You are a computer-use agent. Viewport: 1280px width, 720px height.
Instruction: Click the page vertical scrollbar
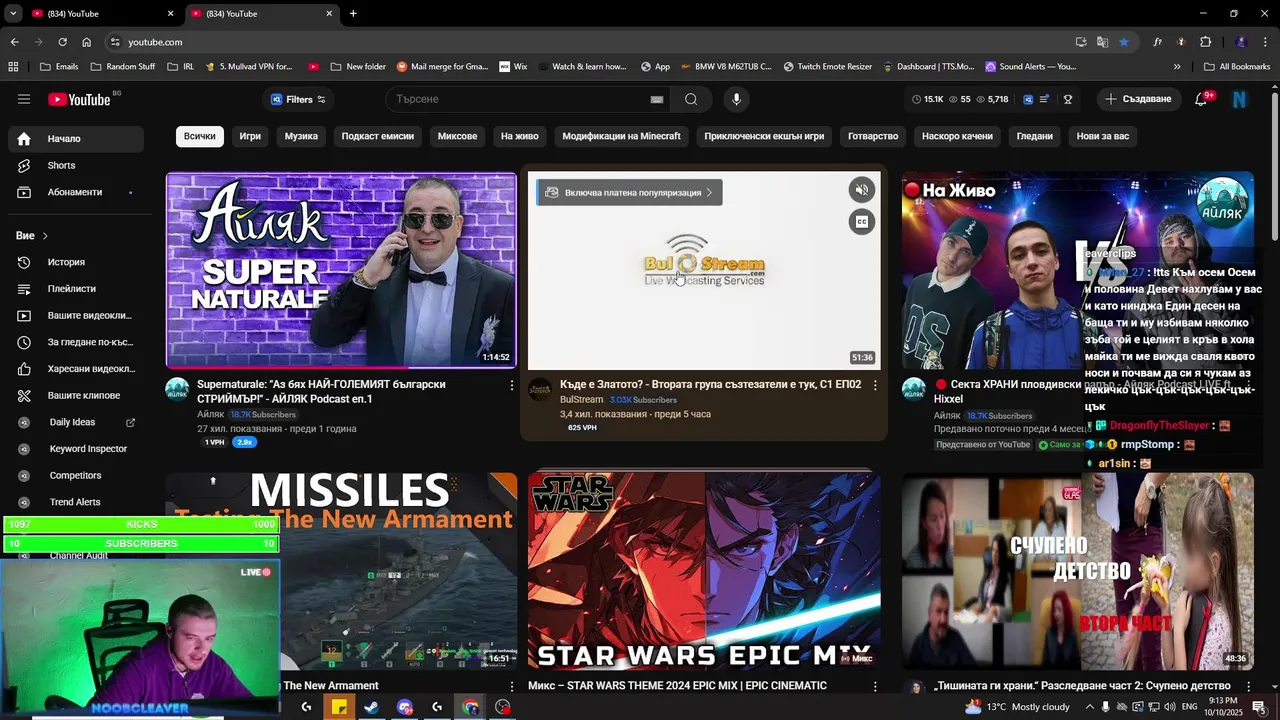[x=1275, y=165]
